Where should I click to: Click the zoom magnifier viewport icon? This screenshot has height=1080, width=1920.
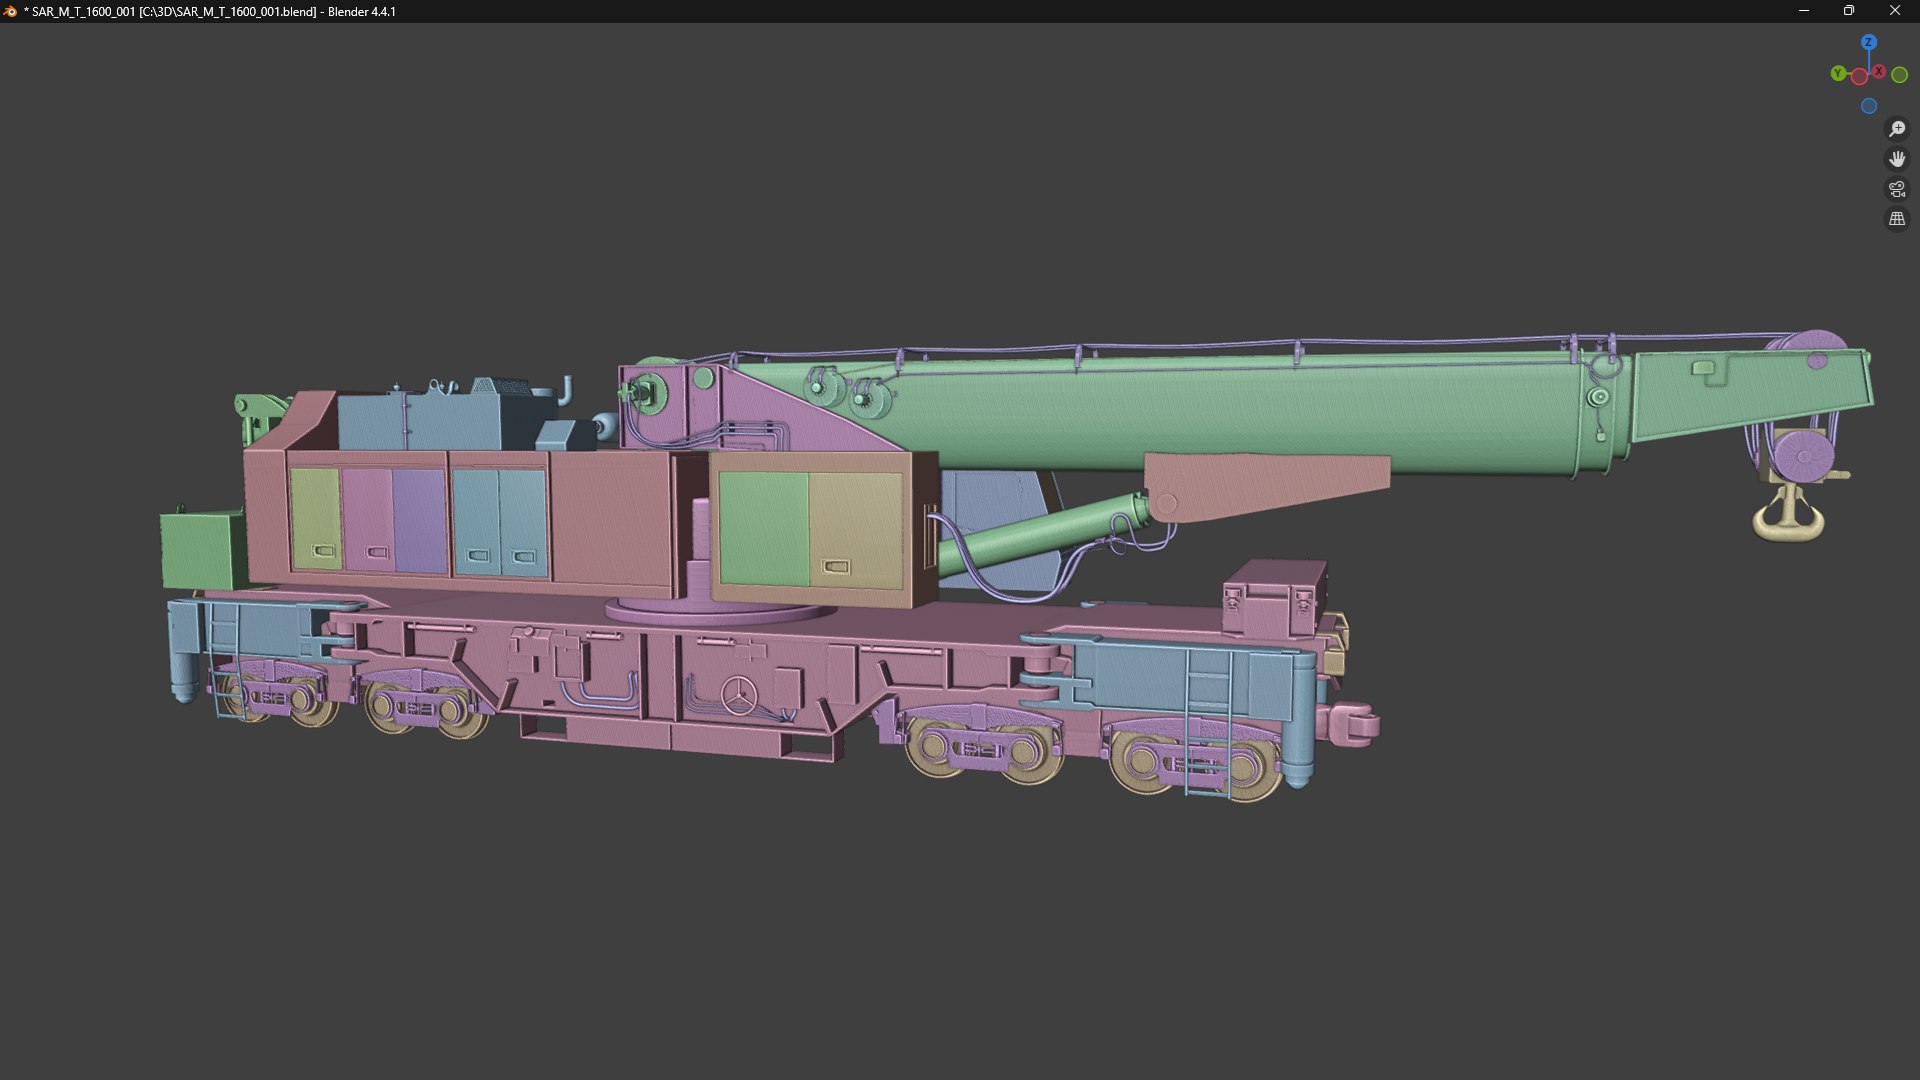[x=1896, y=129]
